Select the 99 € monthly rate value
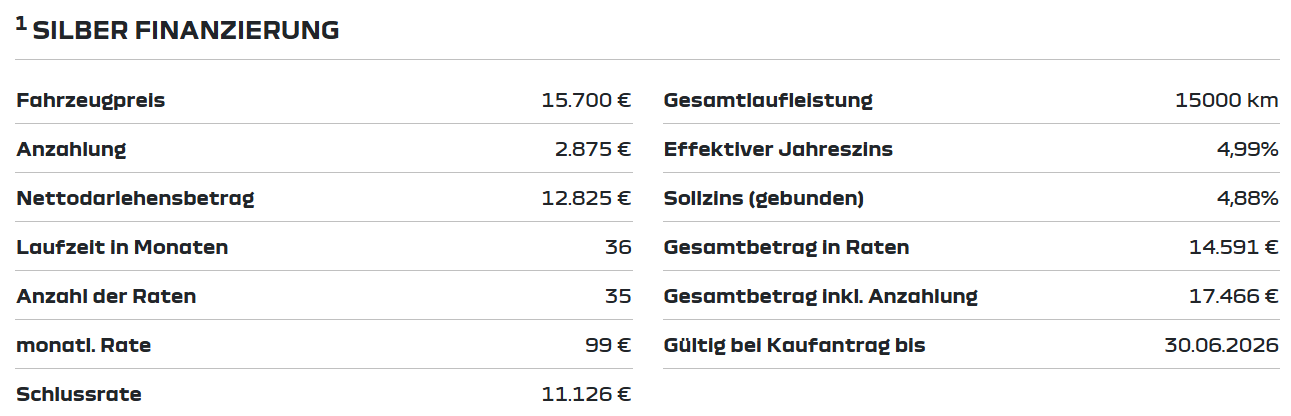The height and width of the screenshot is (416, 1291). click(608, 345)
